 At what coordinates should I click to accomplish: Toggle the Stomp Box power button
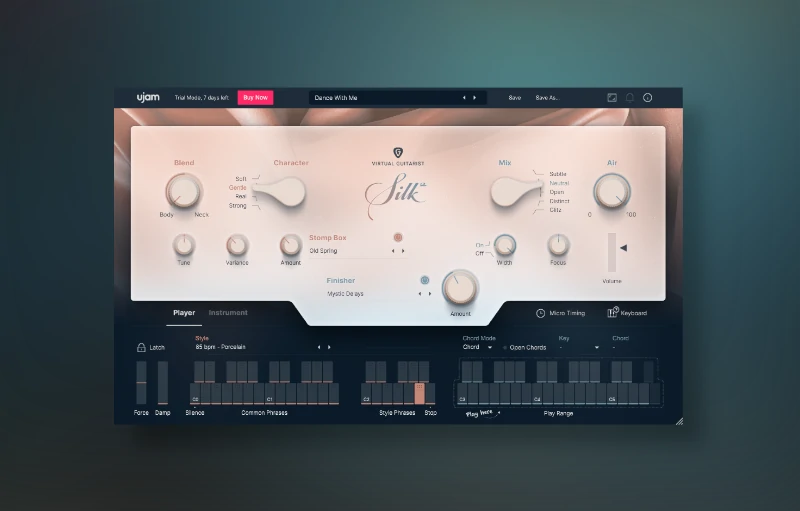click(398, 237)
